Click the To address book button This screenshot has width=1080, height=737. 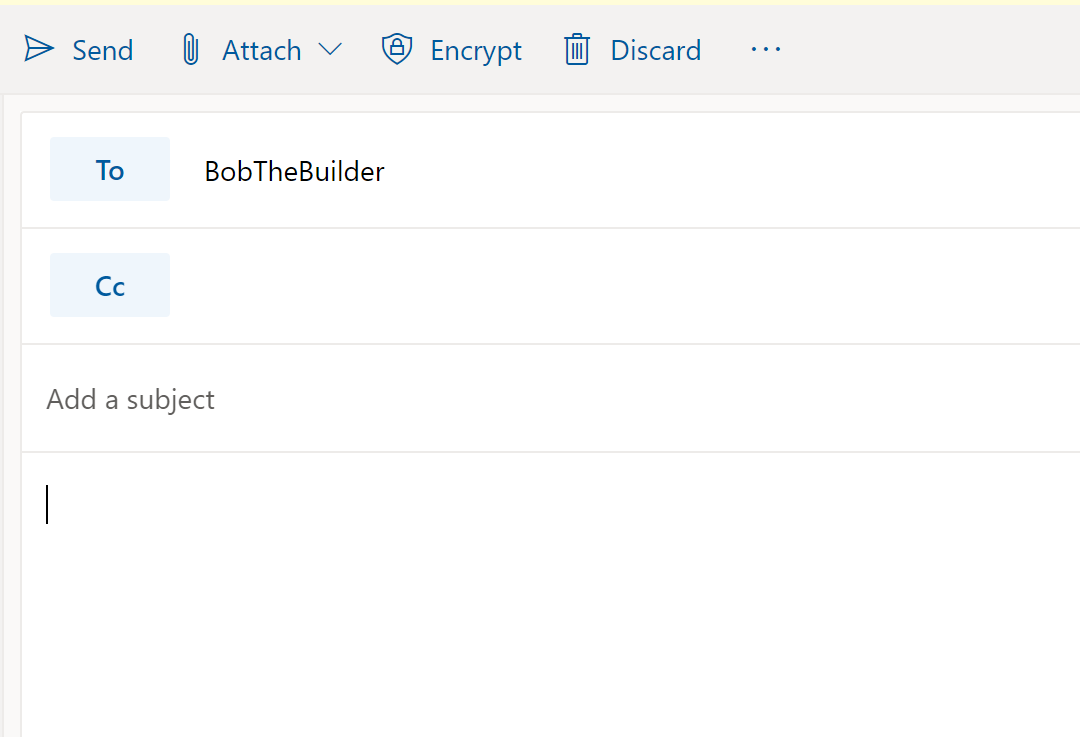pos(109,169)
